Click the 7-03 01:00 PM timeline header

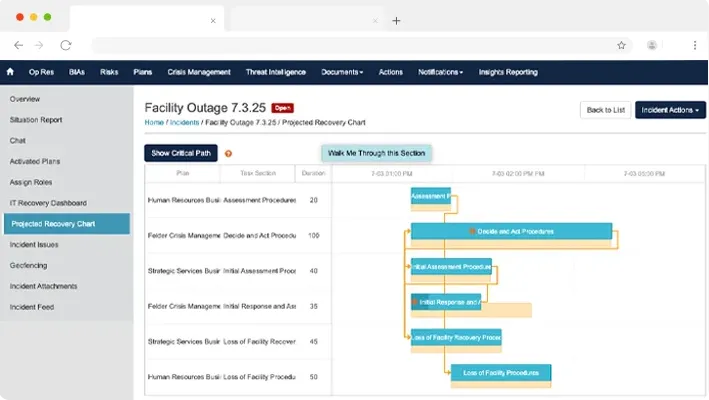point(392,174)
